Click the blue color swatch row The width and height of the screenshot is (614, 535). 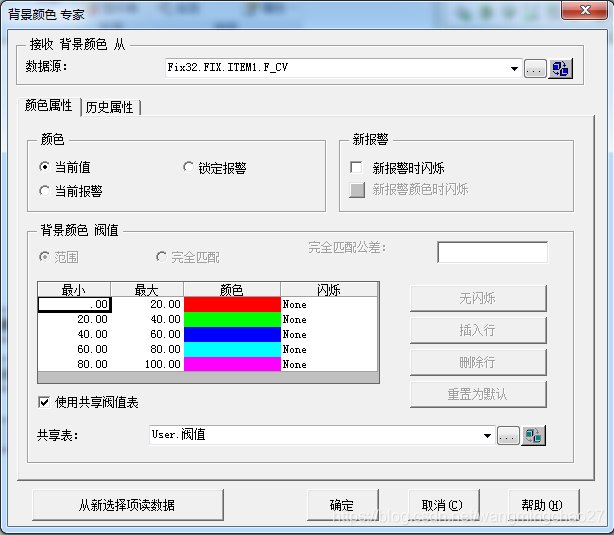(x=232, y=334)
